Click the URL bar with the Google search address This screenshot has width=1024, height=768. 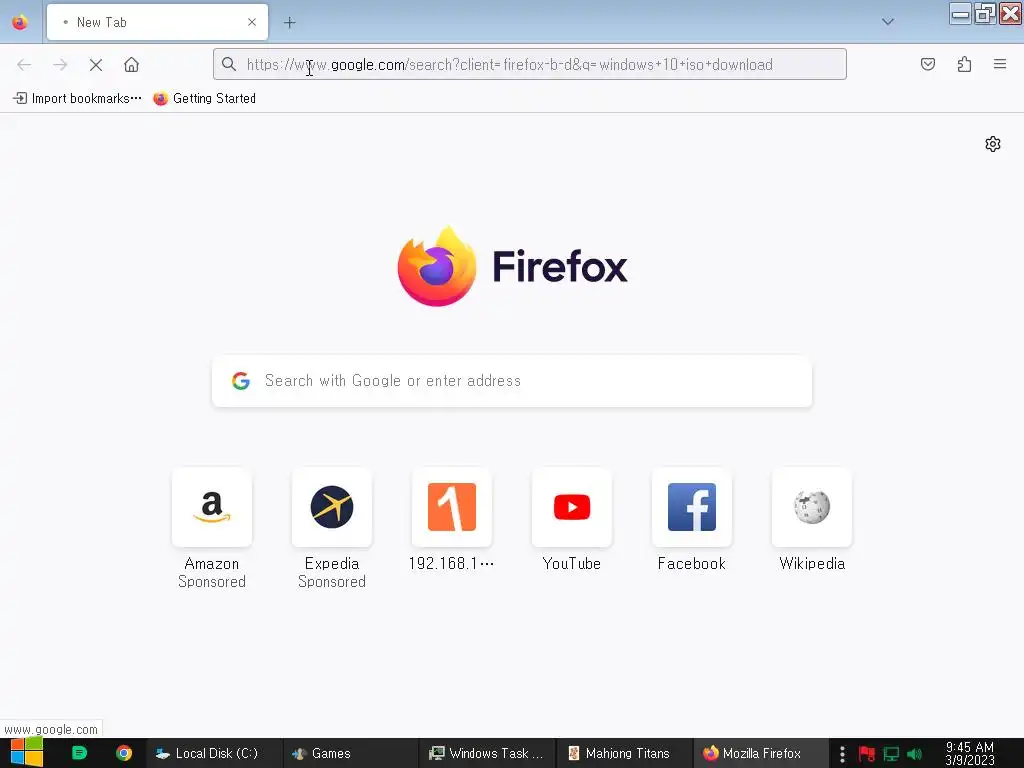point(530,64)
